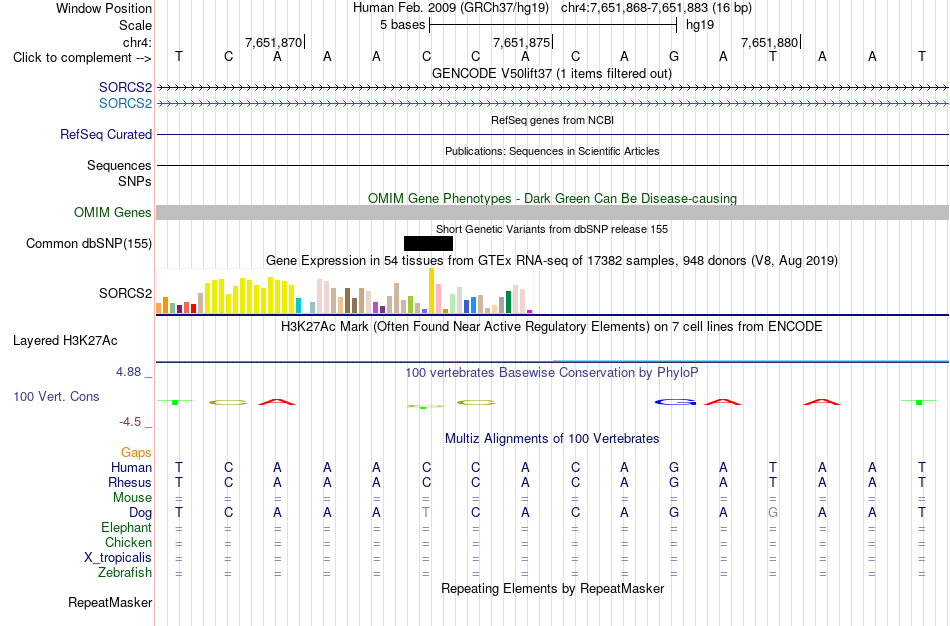Click the chr4: ruler label
950x626 pixels.
pos(137,42)
